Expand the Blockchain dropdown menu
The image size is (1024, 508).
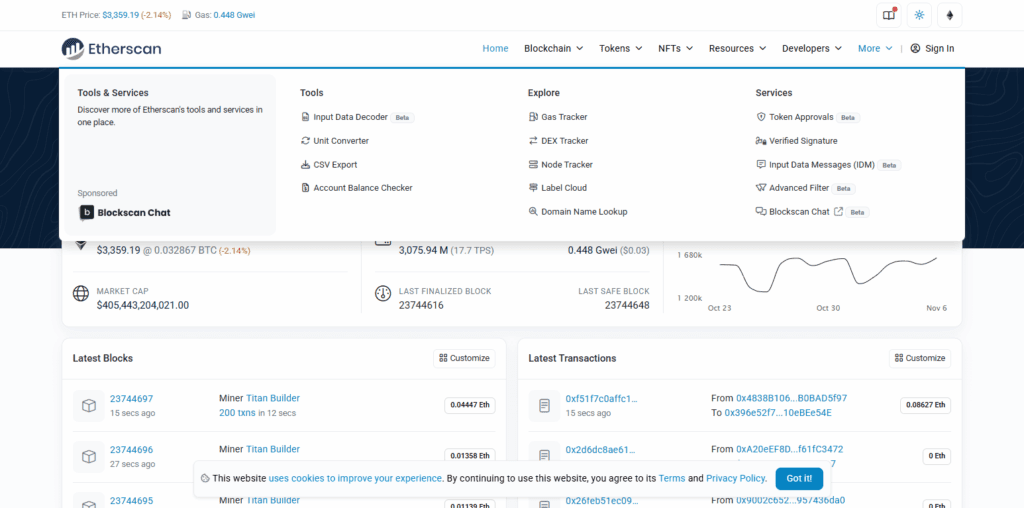[x=553, y=48]
